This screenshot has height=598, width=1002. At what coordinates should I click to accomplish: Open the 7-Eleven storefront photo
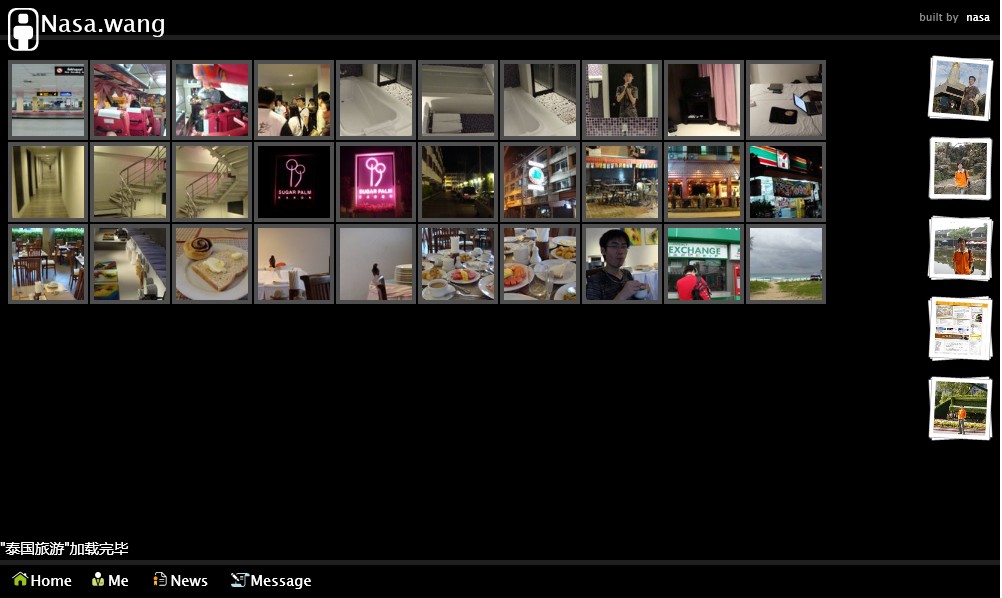(x=785, y=182)
